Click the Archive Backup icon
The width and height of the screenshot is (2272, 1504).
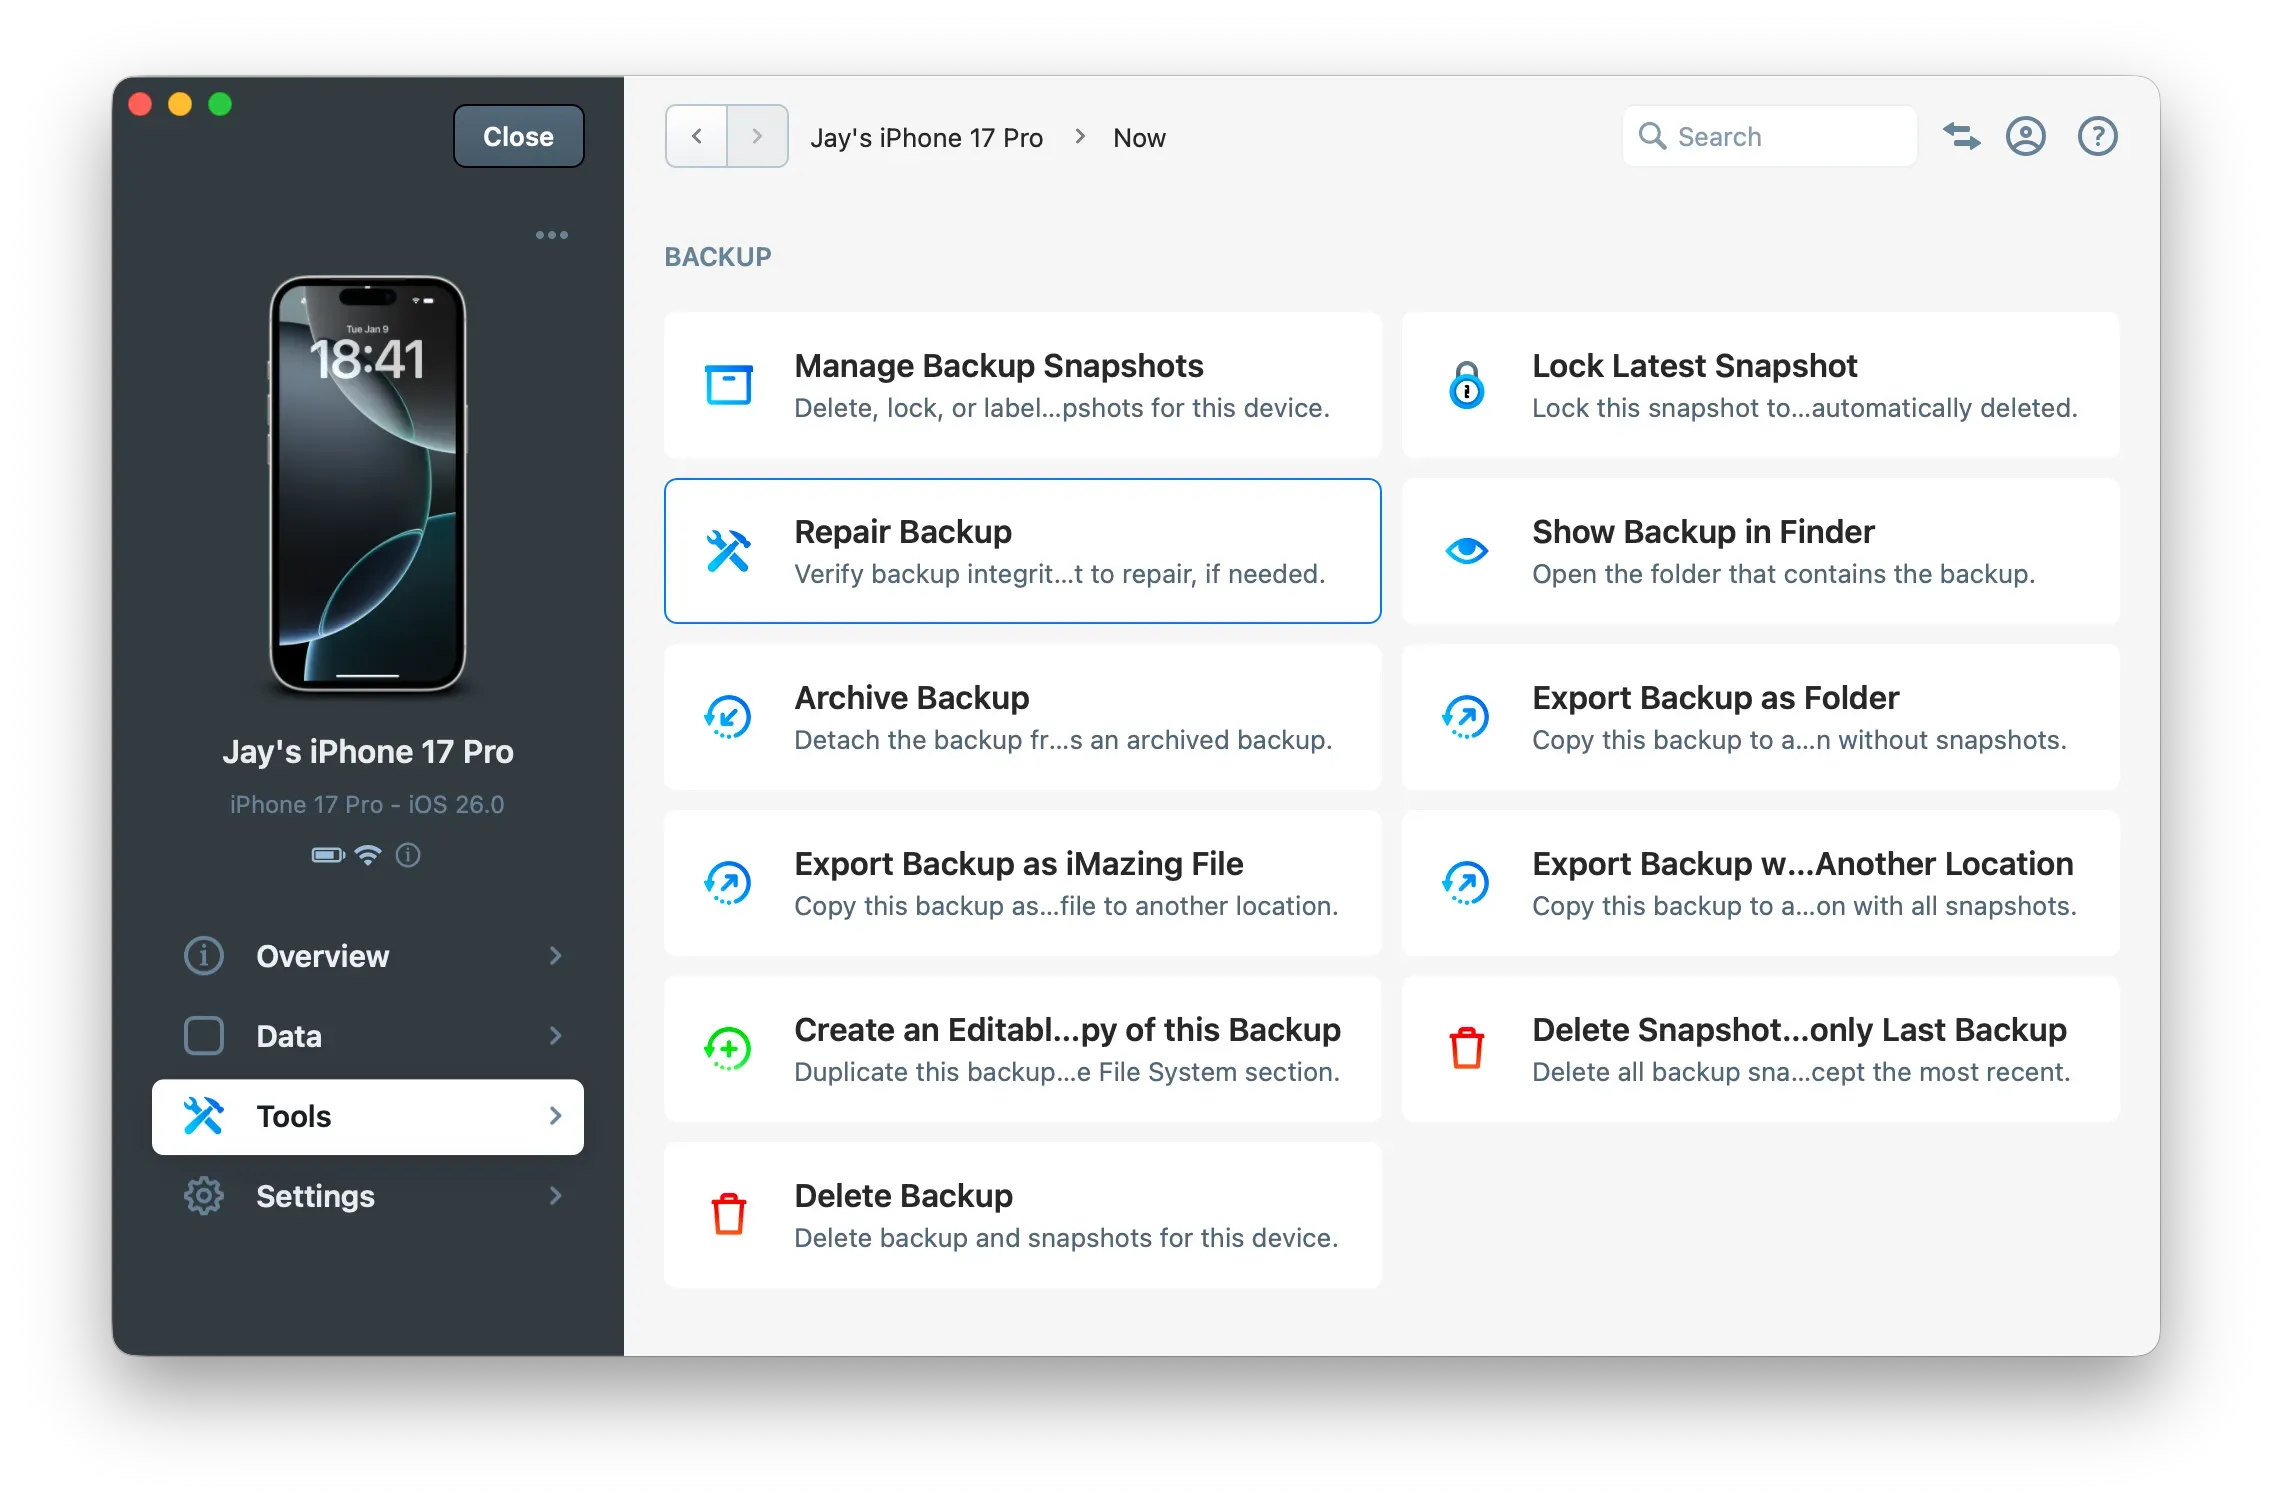coord(728,716)
